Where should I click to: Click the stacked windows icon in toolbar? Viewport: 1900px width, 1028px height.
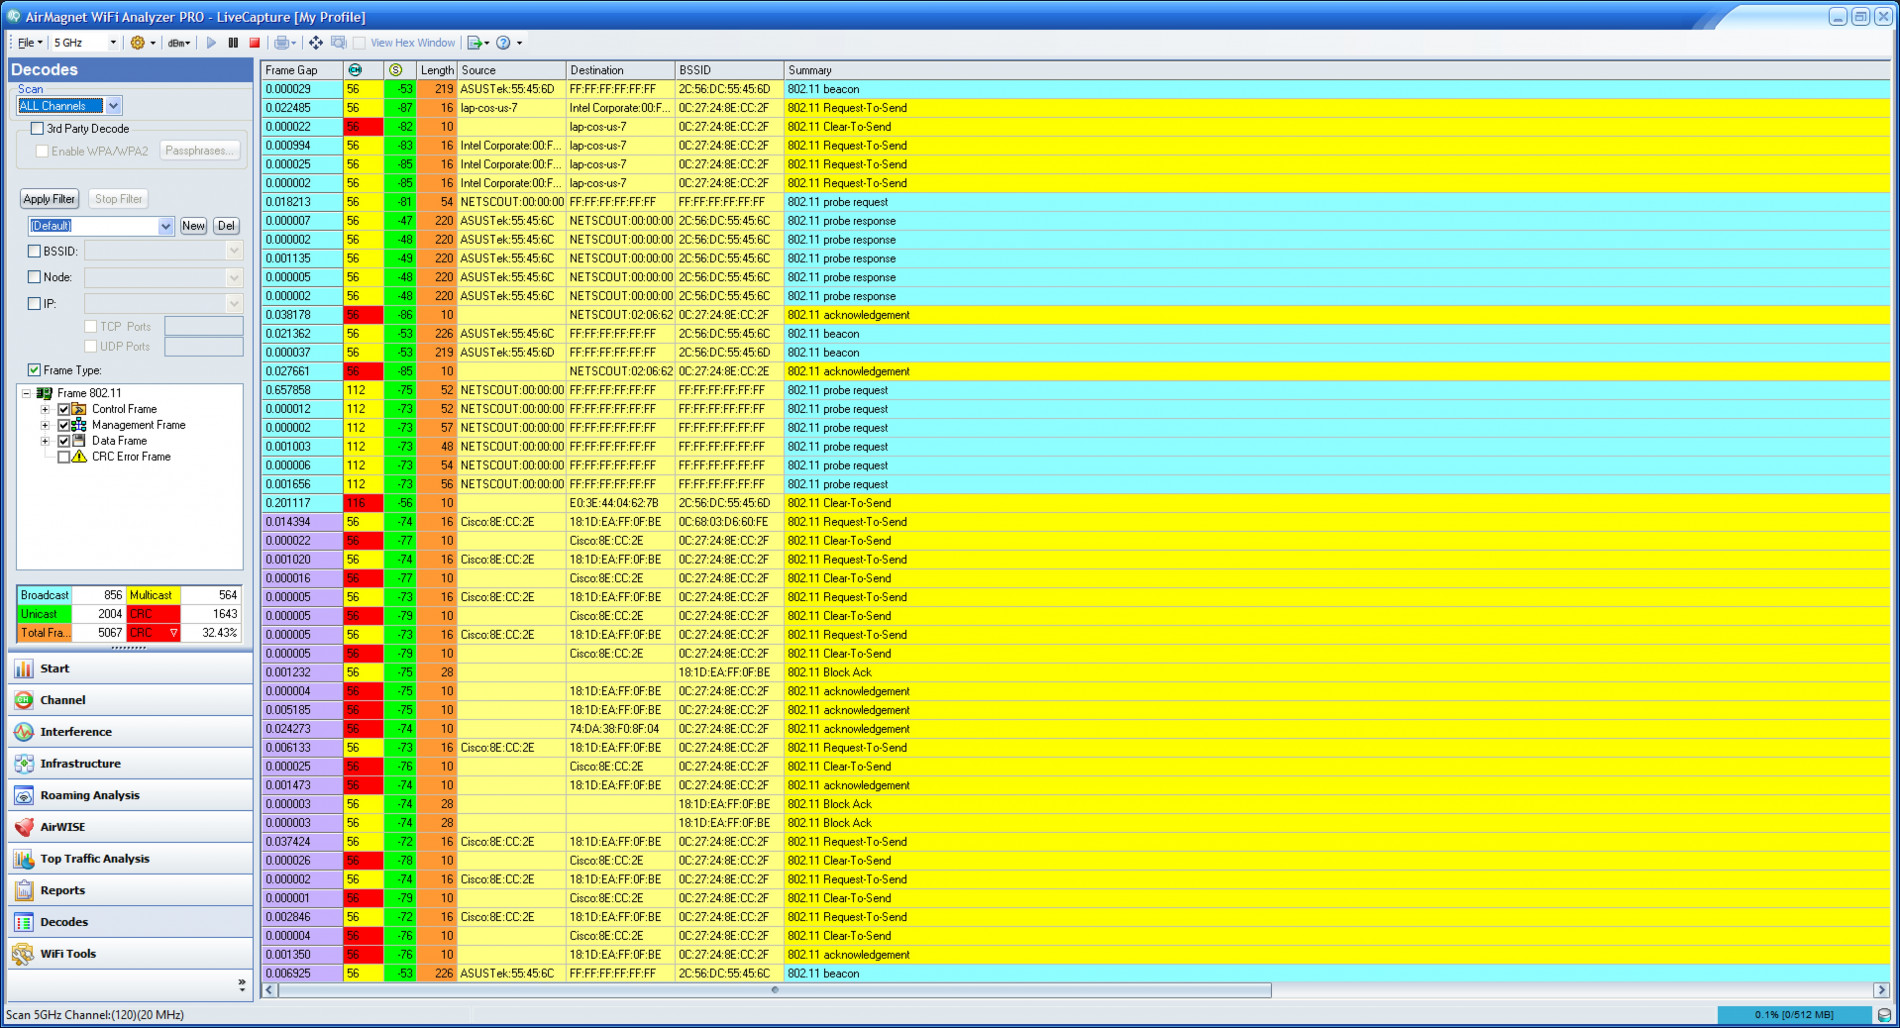(x=338, y=43)
